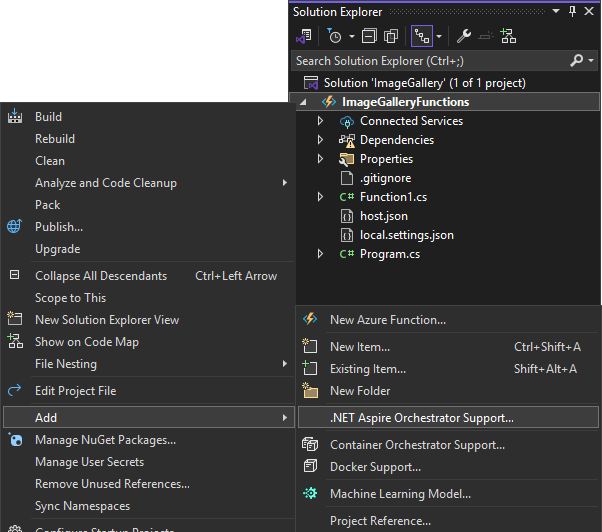Image resolution: width=602 pixels, height=532 pixels.
Task: Select host.json in the tree
Action: click(384, 216)
